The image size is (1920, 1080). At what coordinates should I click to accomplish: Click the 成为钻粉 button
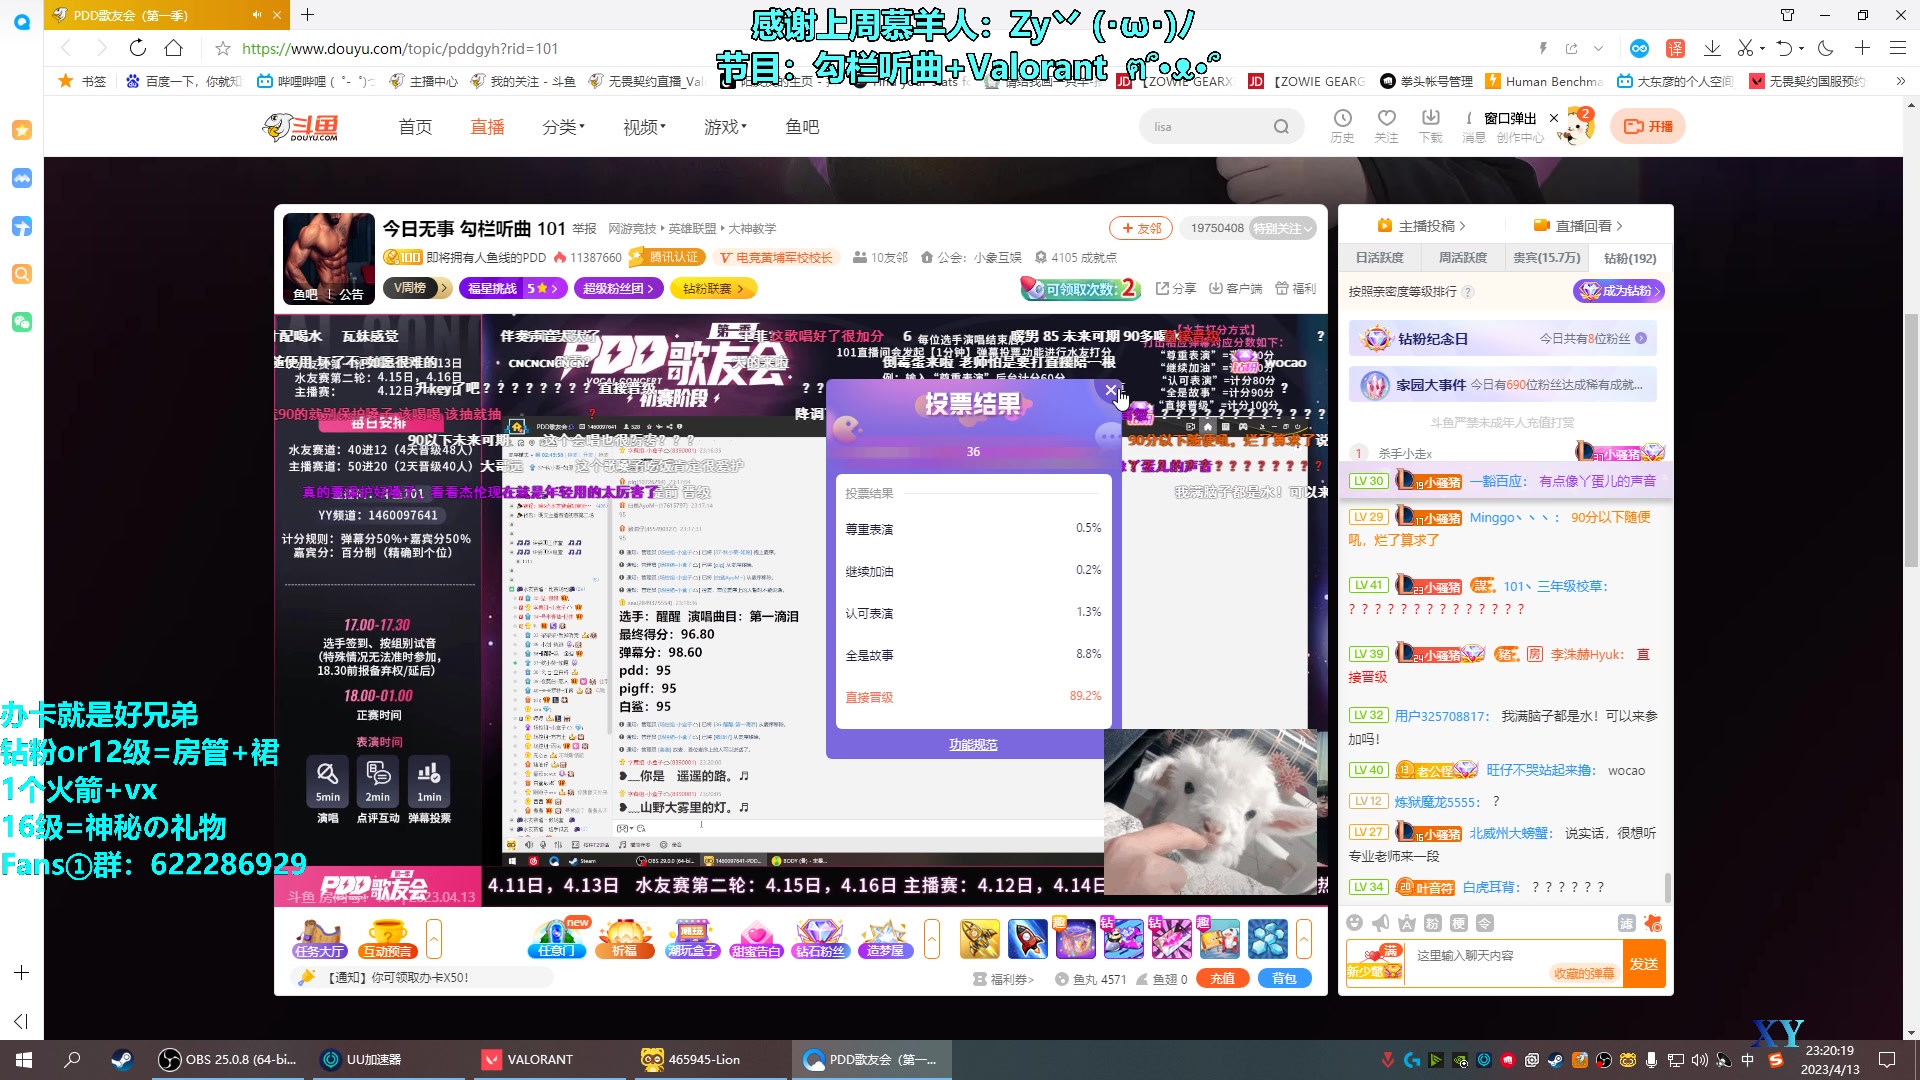[1619, 291]
